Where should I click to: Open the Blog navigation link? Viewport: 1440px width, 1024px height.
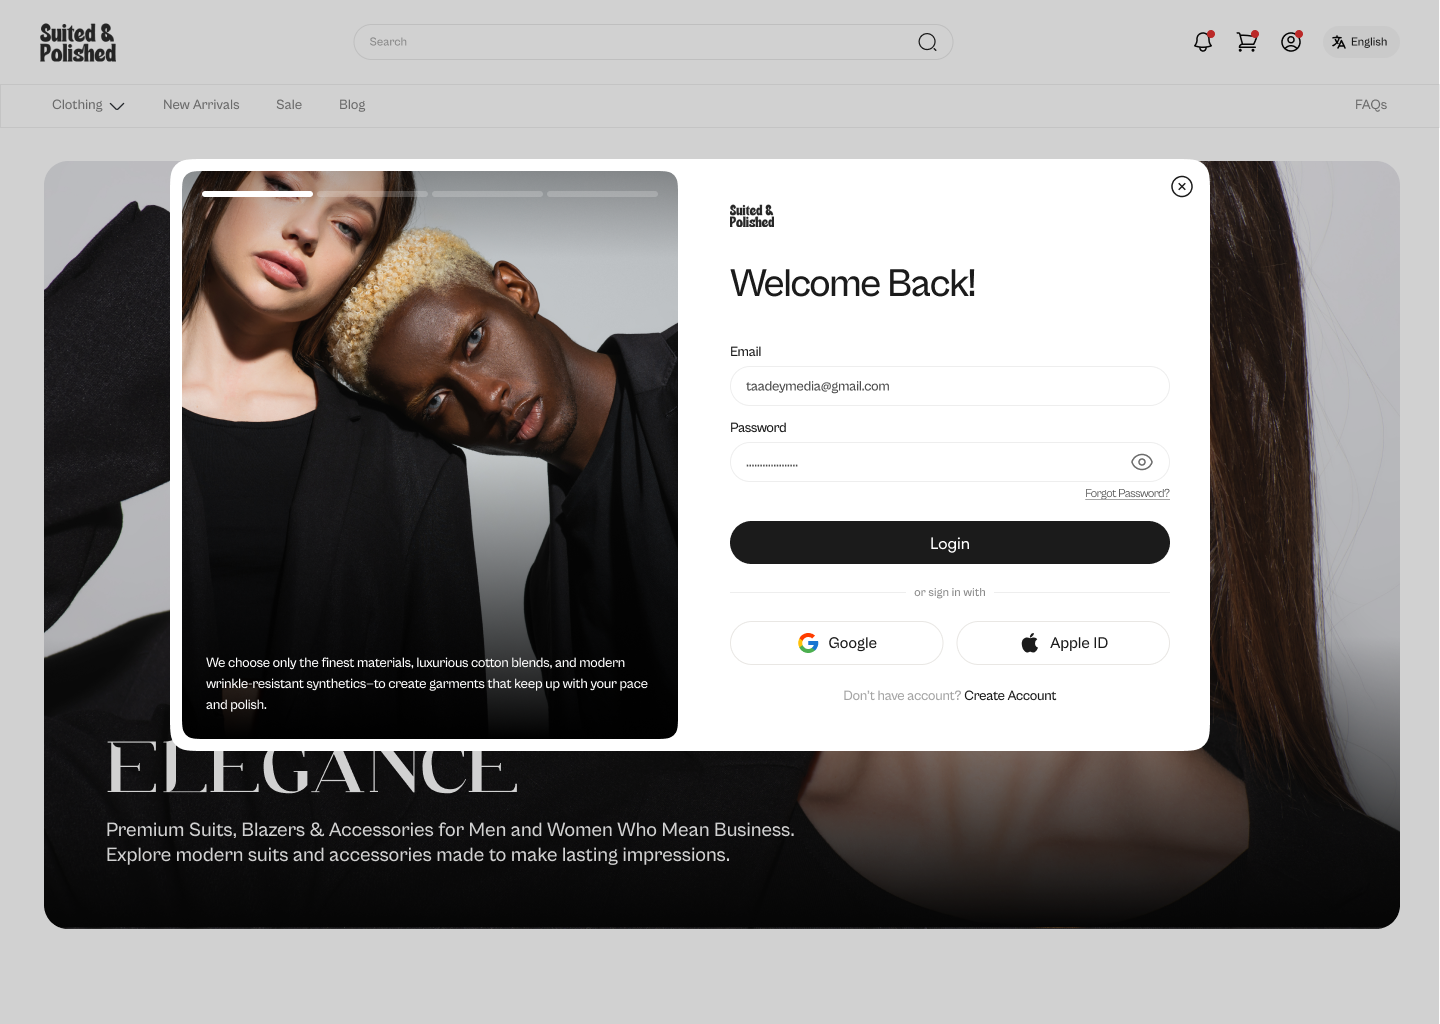(x=352, y=105)
